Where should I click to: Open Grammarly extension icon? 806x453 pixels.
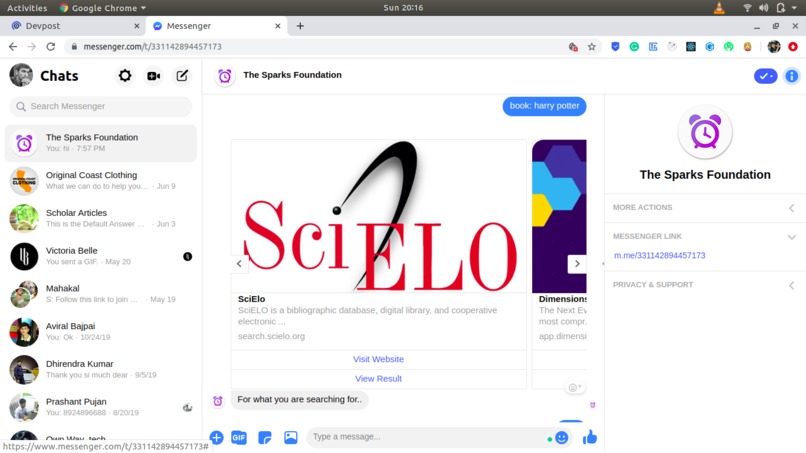[x=634, y=47]
